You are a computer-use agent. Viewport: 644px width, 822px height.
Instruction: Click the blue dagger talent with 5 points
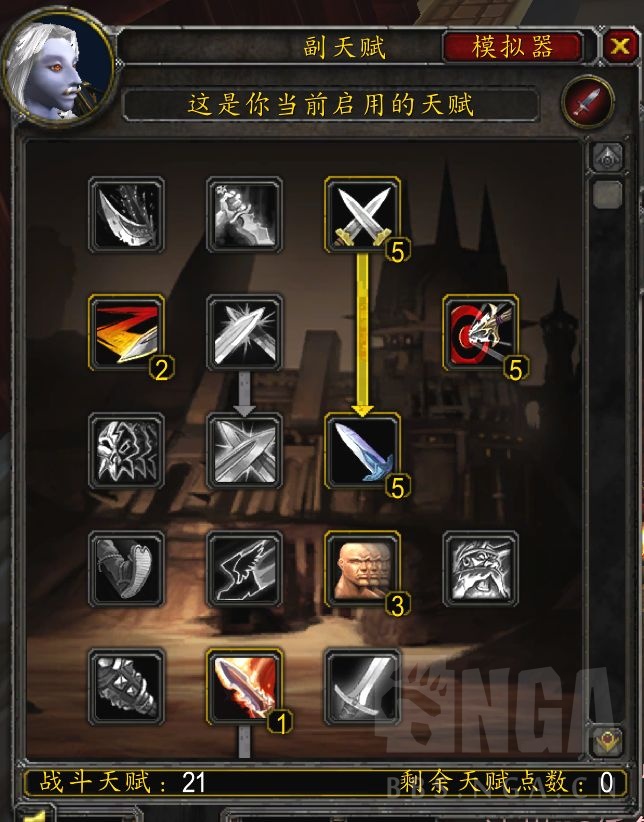[362, 451]
